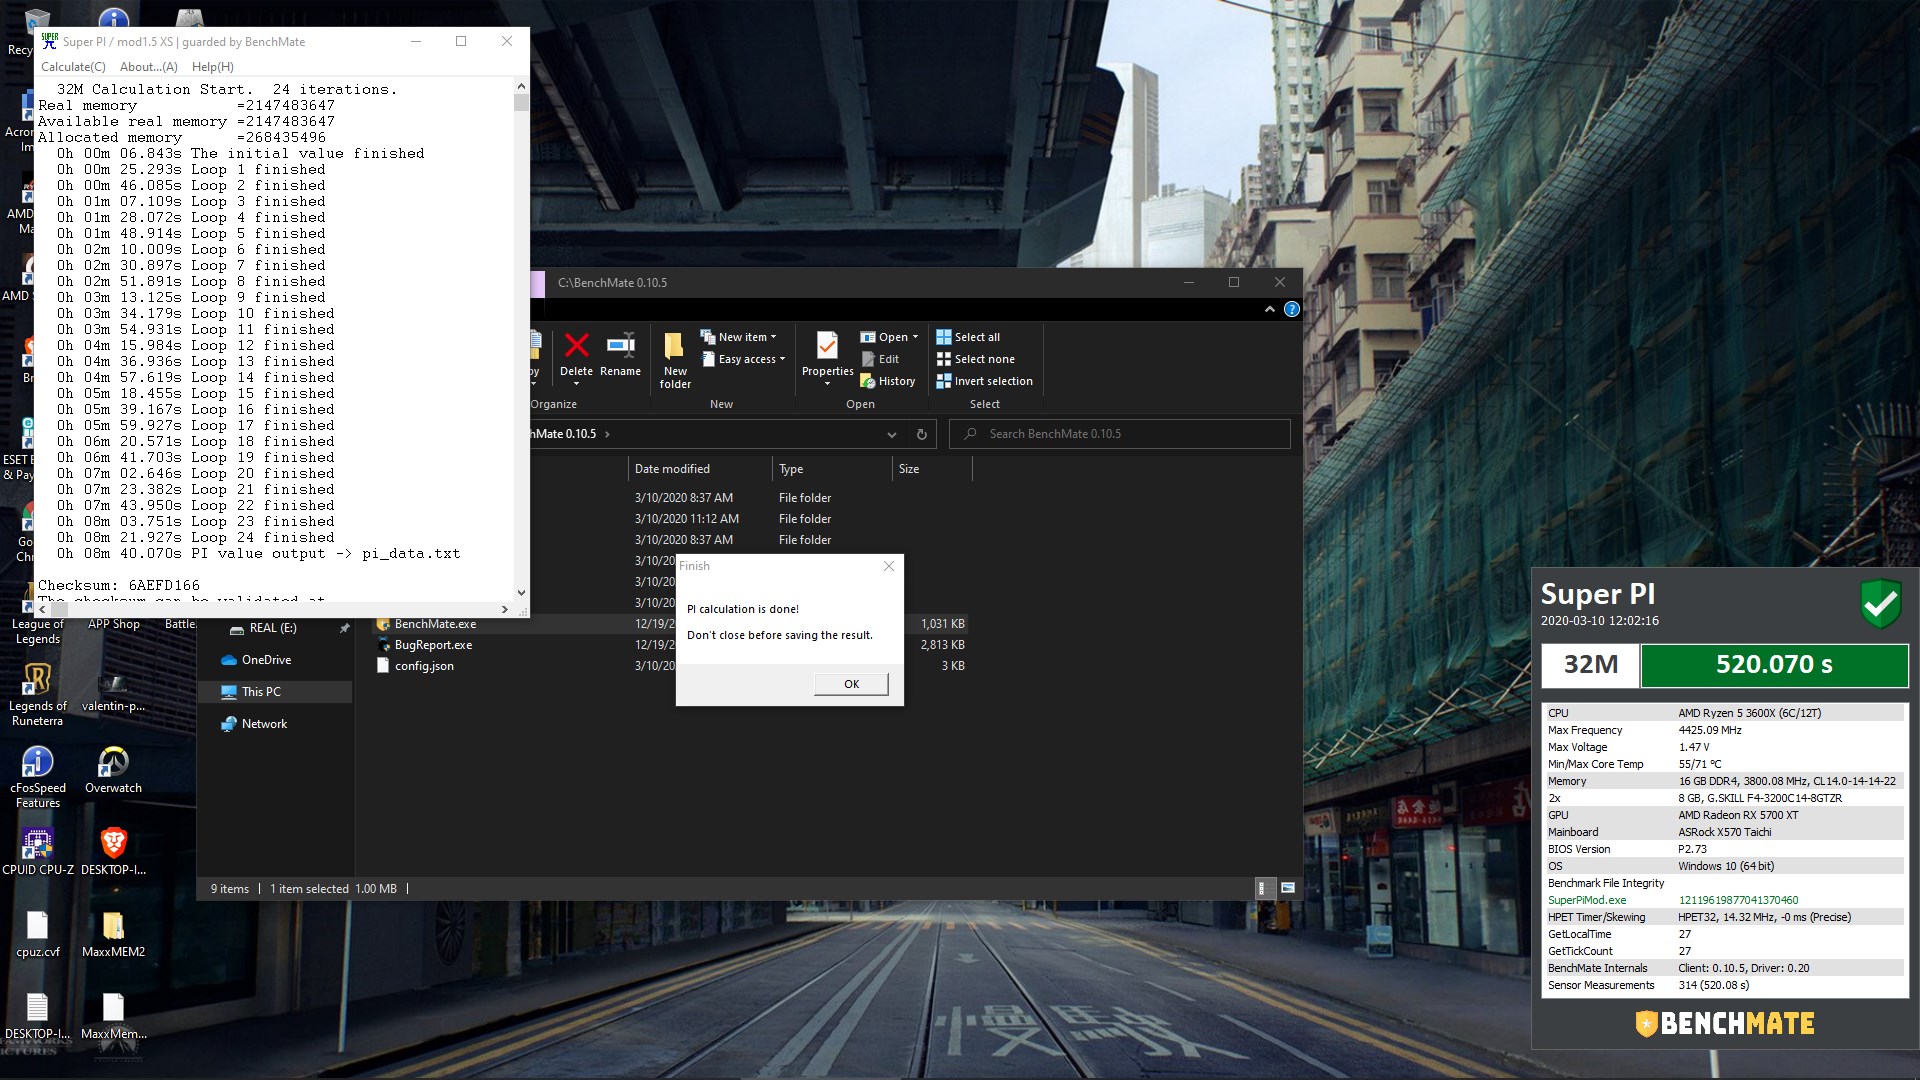Open the About menu in Super PI
1920x1080 pixels.
click(x=148, y=67)
